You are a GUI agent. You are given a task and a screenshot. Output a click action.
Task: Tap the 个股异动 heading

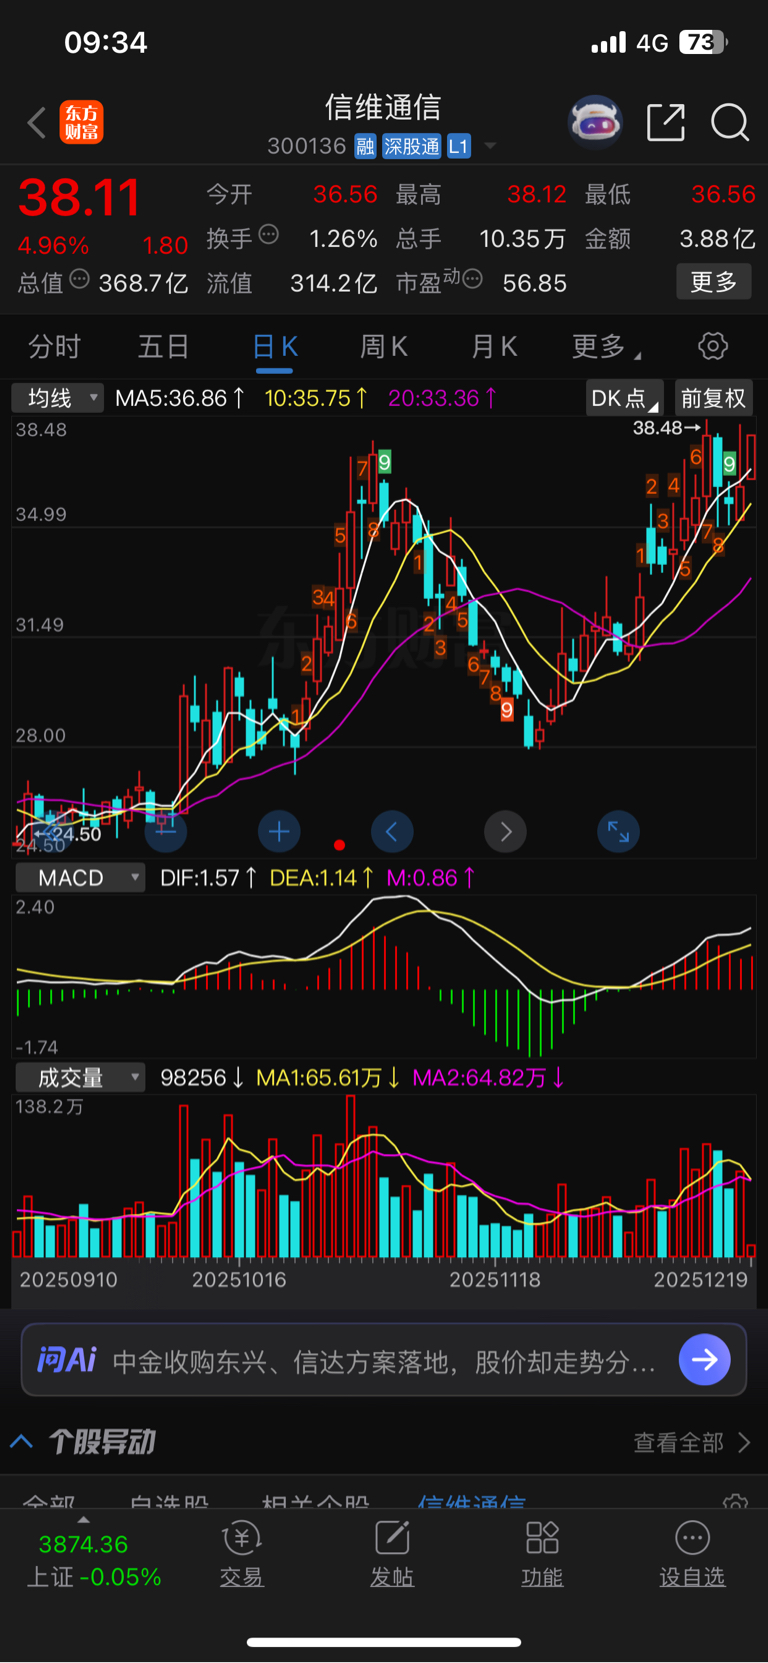point(102,1441)
